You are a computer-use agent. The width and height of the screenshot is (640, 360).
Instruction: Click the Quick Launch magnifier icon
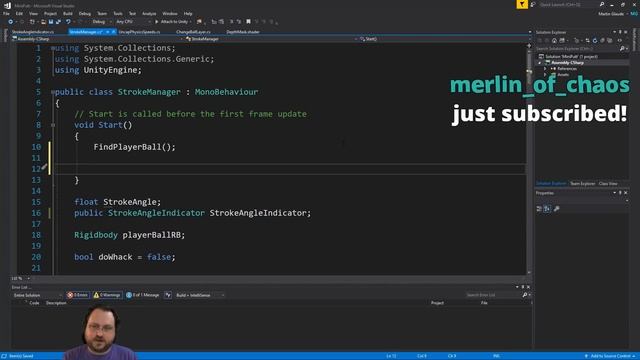pos(602,4)
